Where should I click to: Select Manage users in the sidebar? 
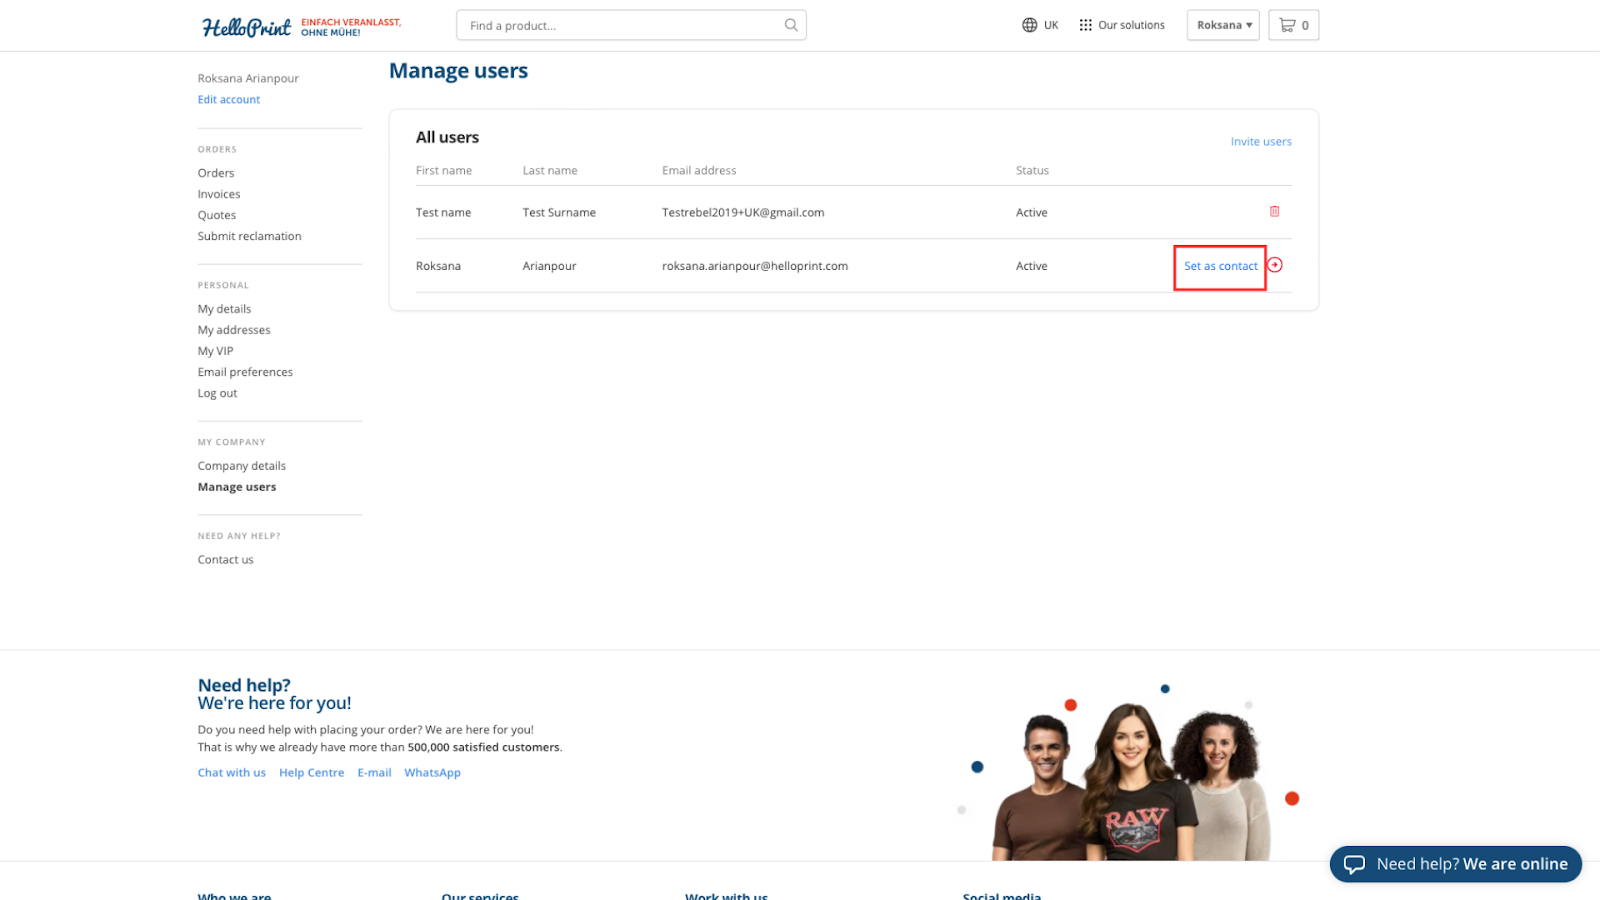point(237,487)
